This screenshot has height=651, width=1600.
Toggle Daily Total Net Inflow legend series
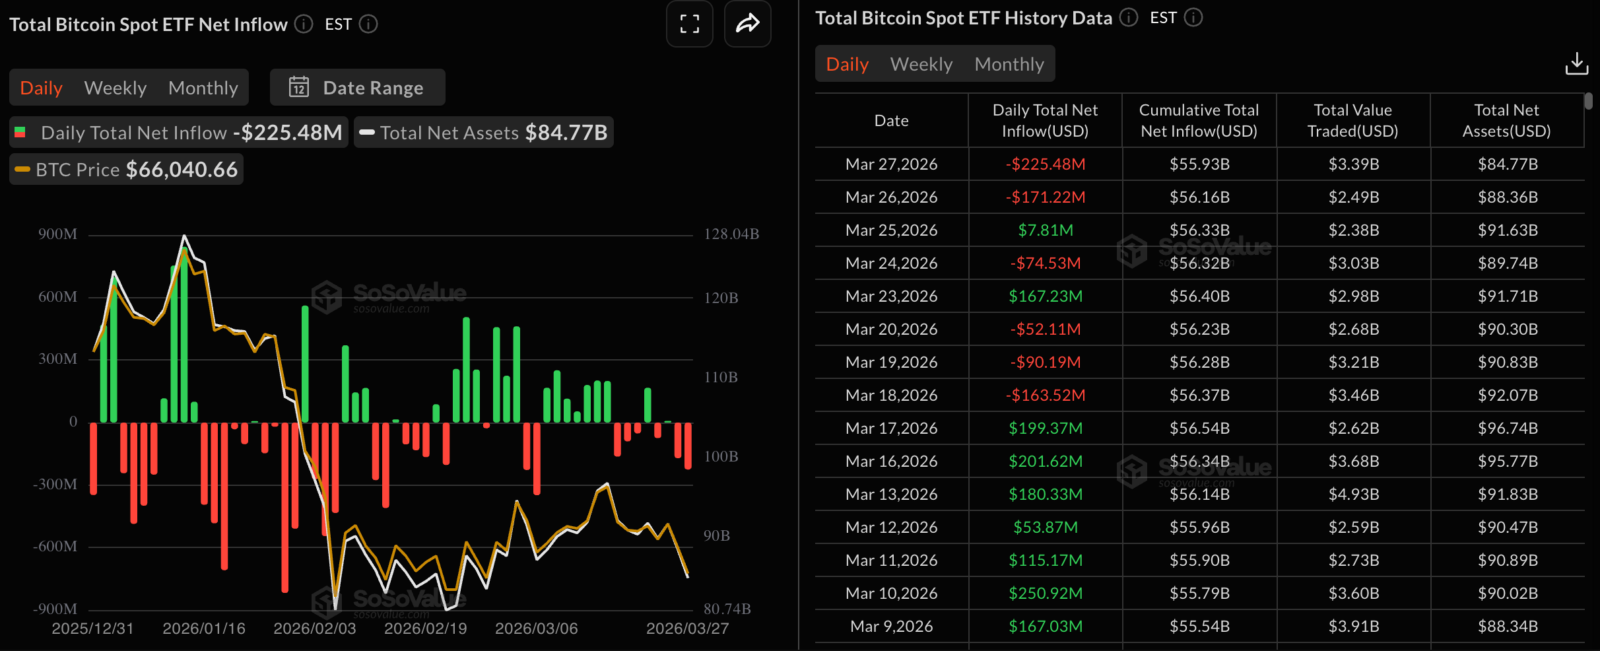(179, 132)
